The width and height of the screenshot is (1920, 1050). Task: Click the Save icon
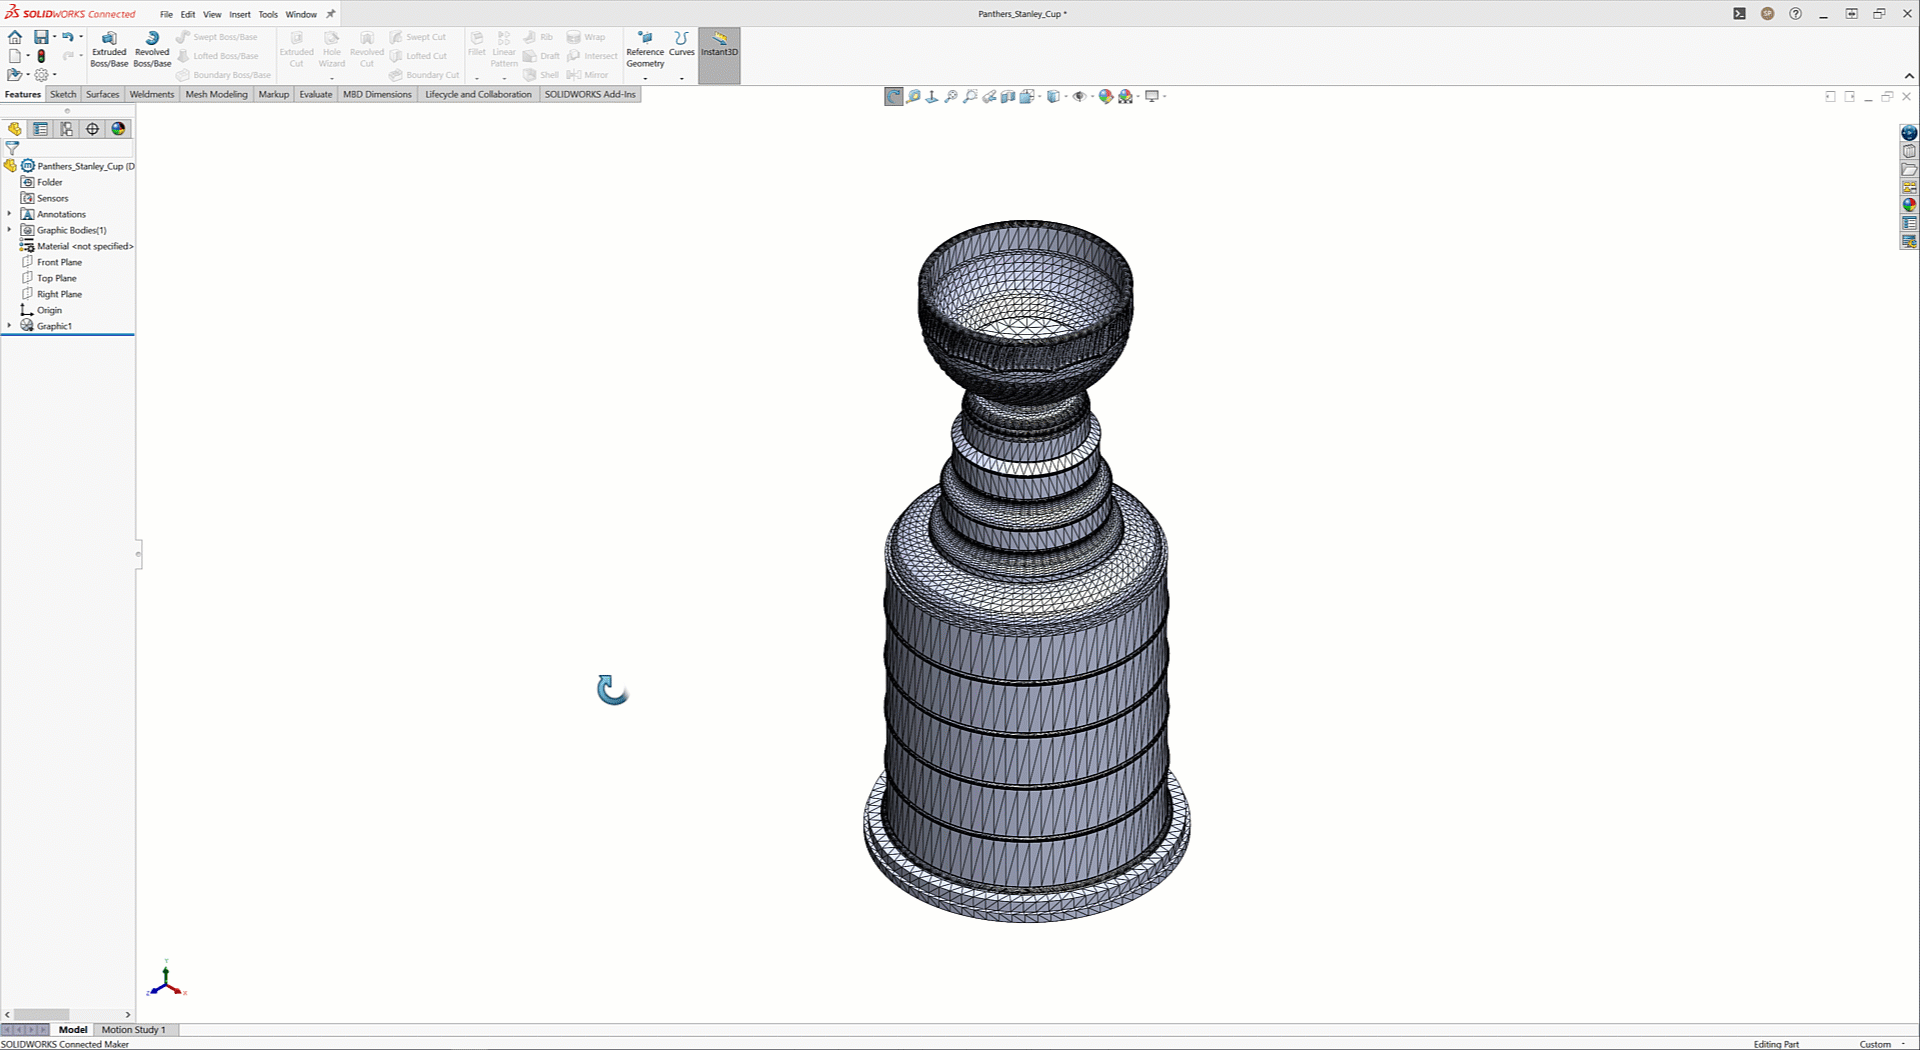[x=41, y=37]
